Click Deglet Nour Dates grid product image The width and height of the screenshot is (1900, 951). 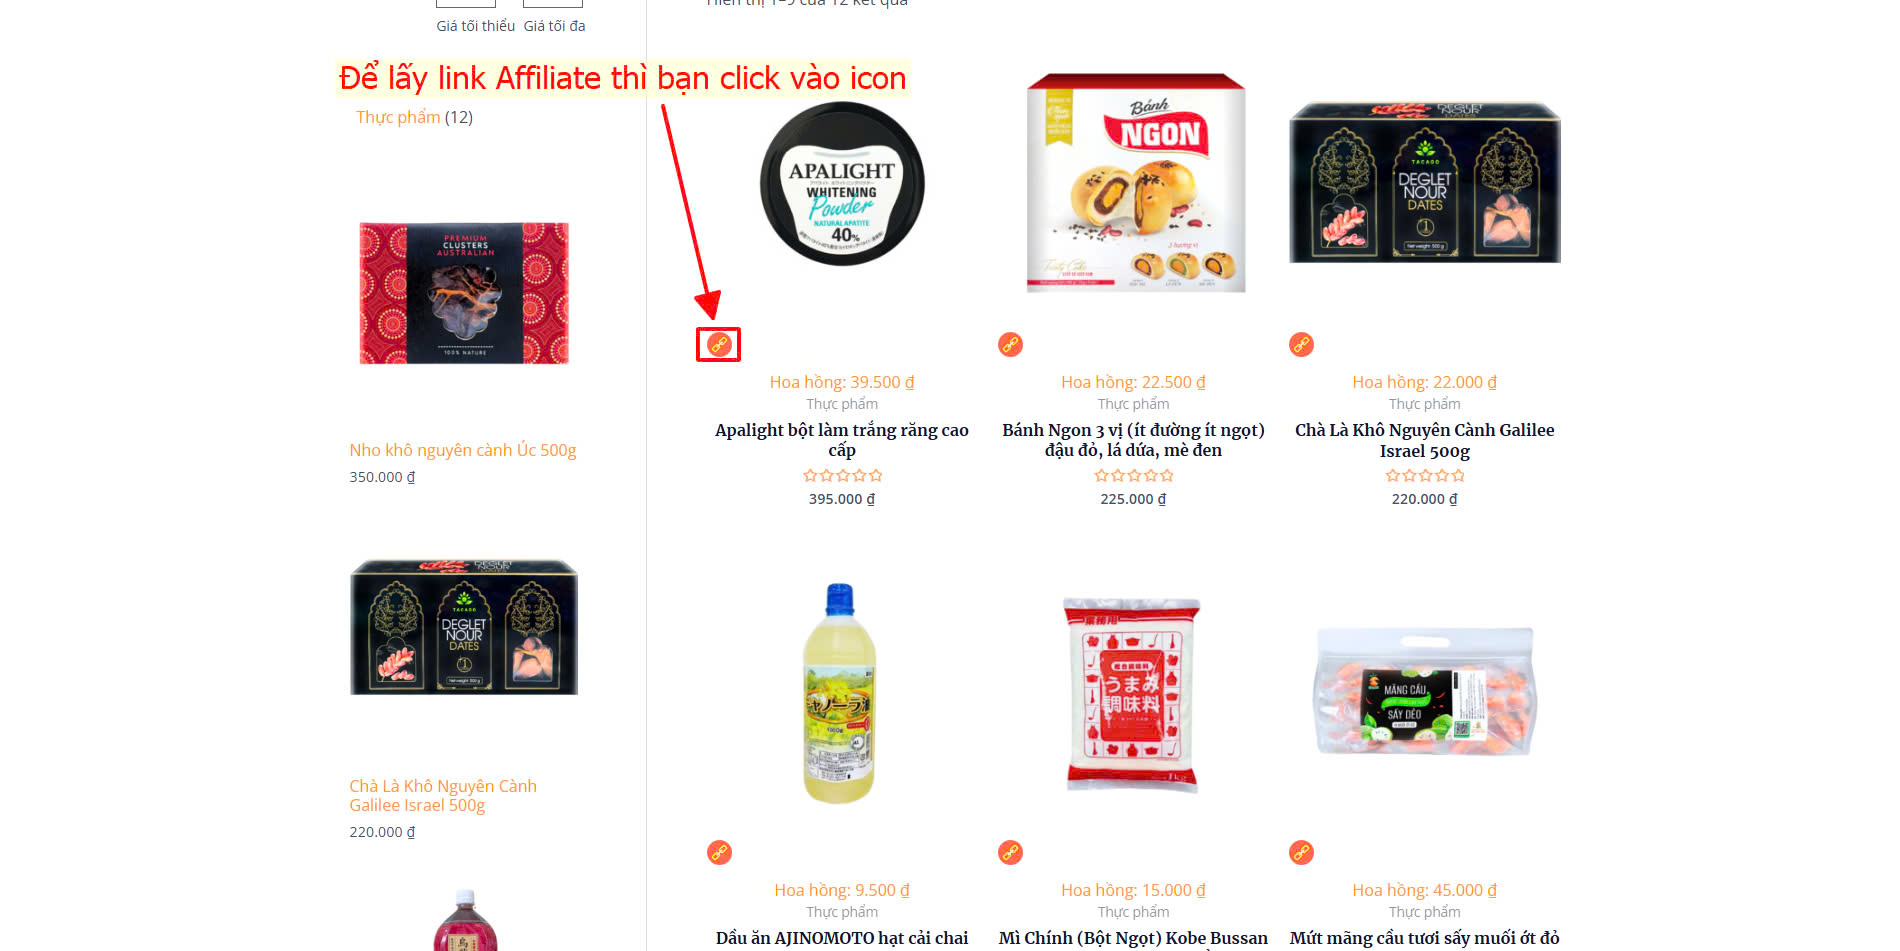tap(1425, 182)
